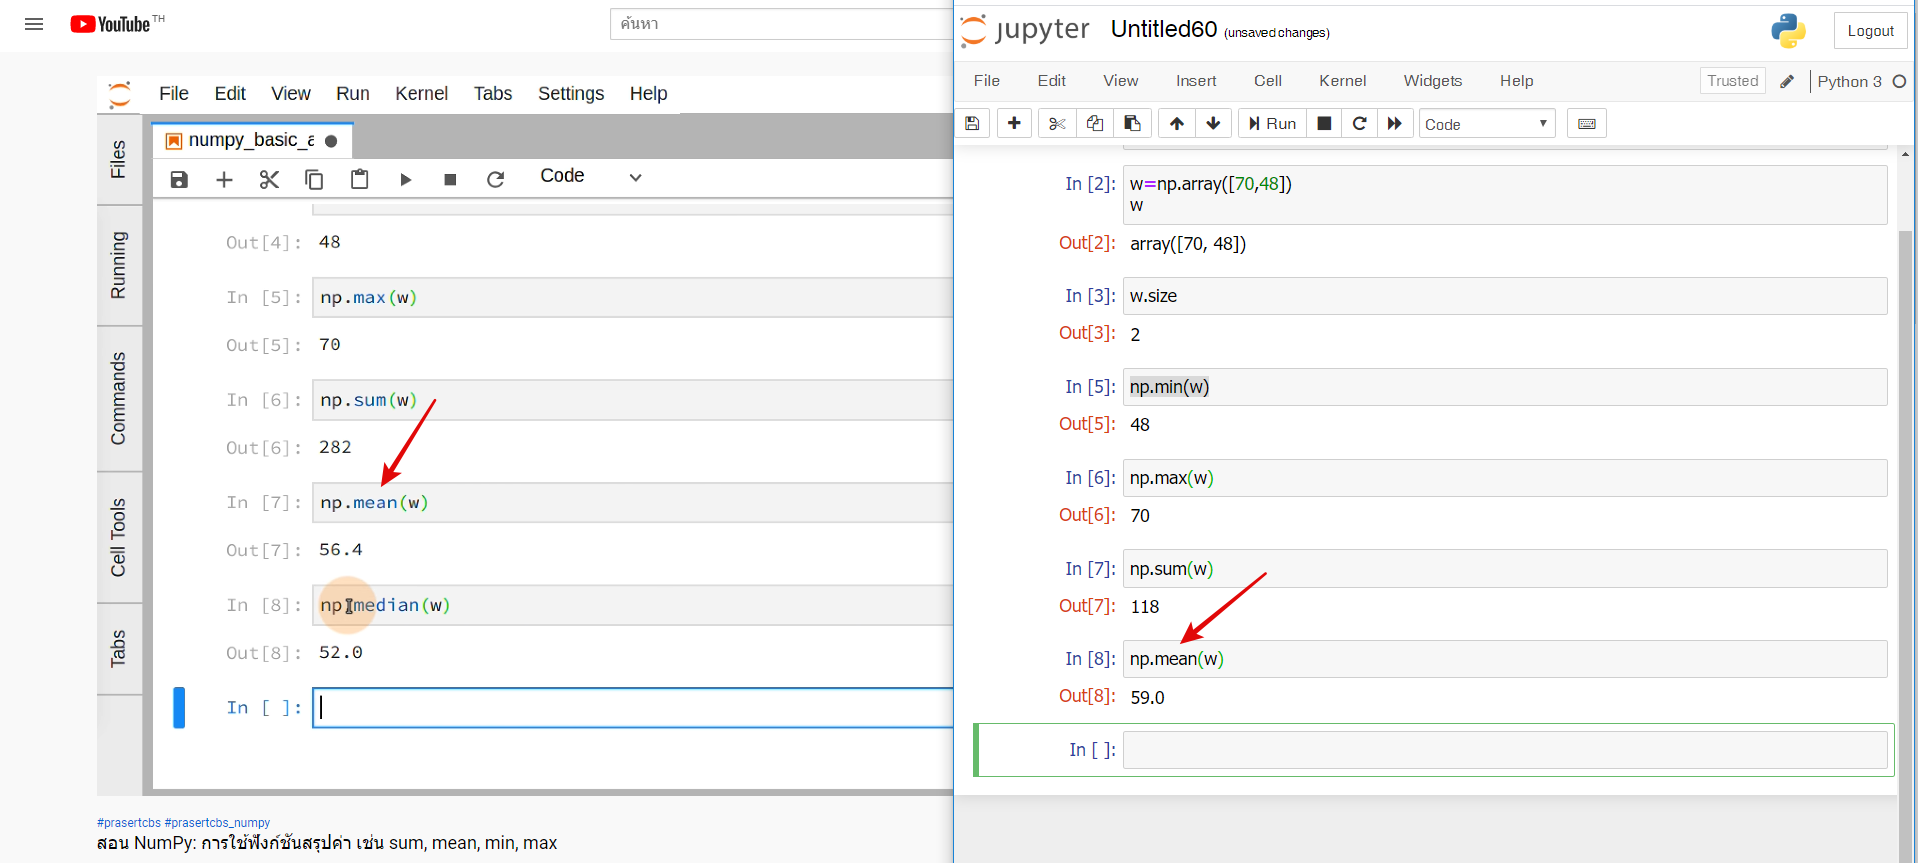Paste cells below in Jupyter Notebook toolbar
Image resolution: width=1918 pixels, height=863 pixels.
(1132, 123)
